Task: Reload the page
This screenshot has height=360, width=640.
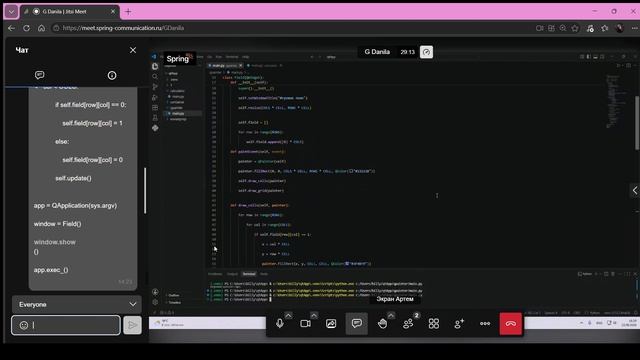Action: (27, 28)
